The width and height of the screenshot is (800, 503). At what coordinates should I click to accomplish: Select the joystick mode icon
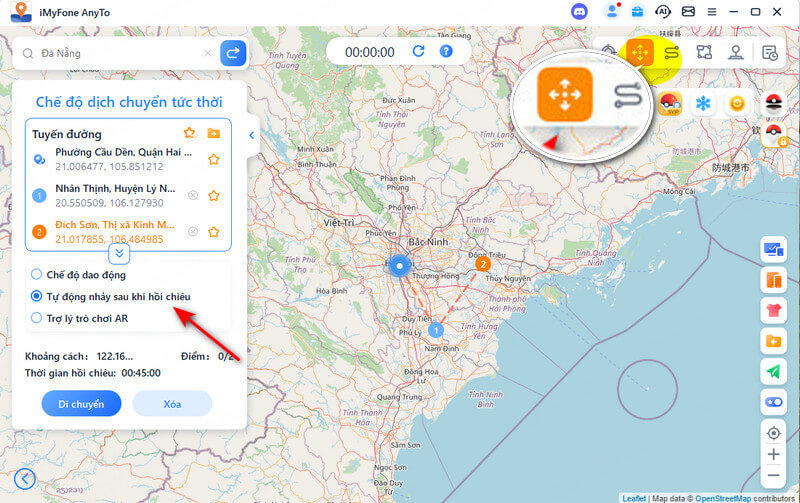[x=736, y=52]
